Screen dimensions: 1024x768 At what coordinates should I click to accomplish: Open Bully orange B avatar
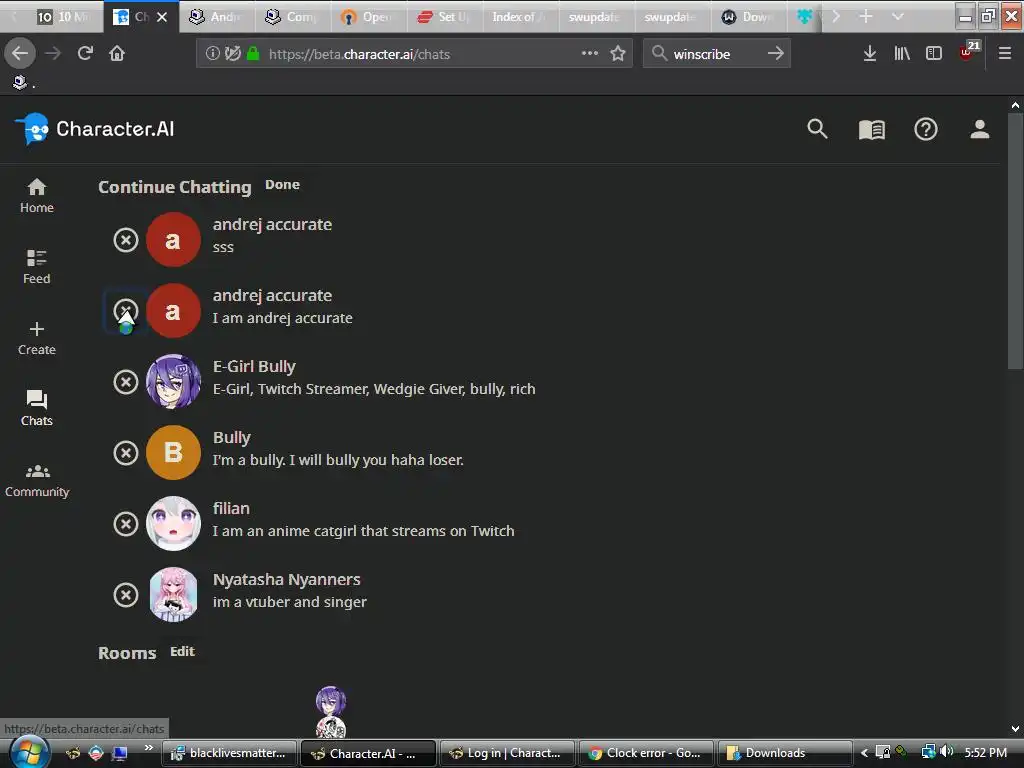tap(173, 453)
